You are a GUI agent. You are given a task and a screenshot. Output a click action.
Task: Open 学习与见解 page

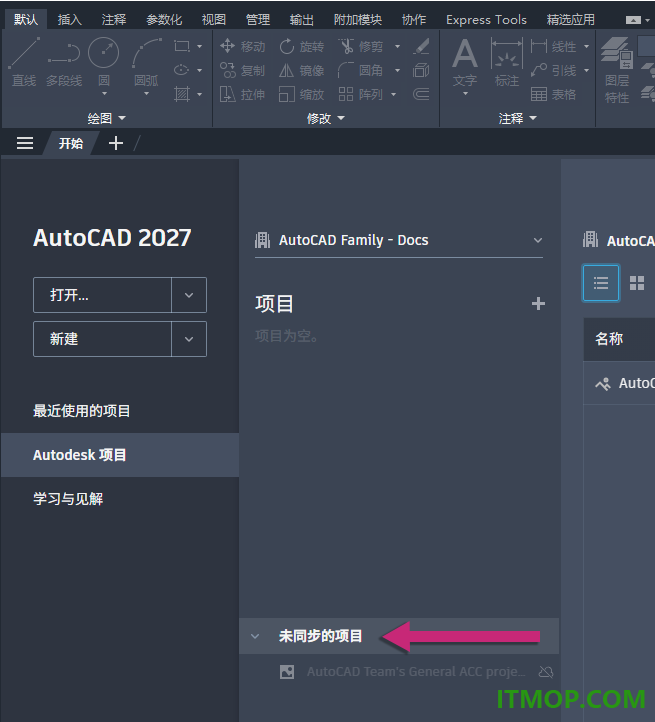click(x=68, y=499)
